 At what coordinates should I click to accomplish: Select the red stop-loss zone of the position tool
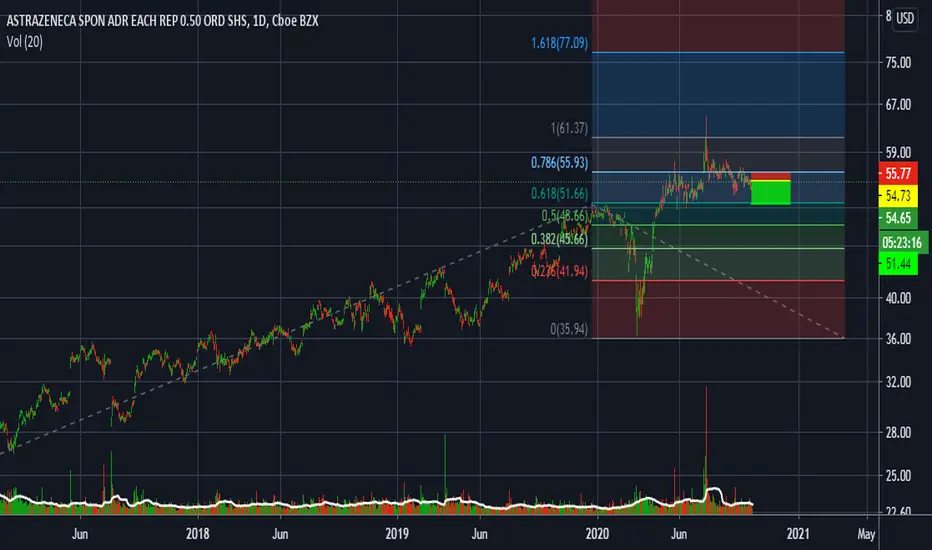point(771,176)
